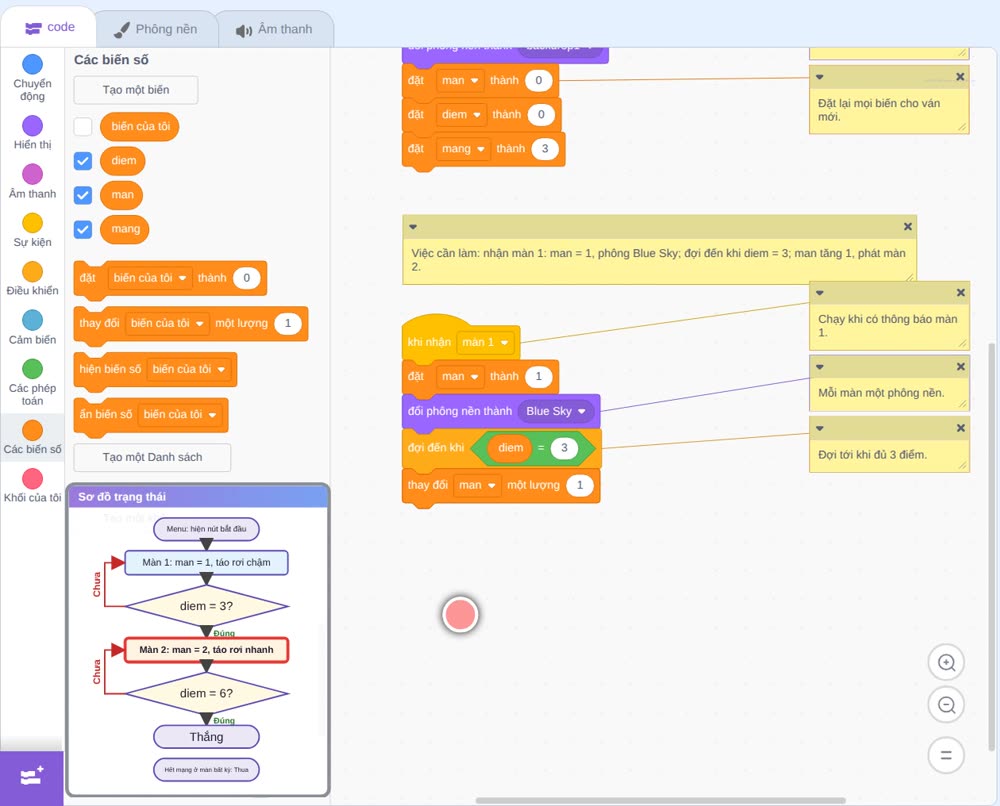Switch to the code tab
1000x806 pixels.
click(x=49, y=27)
